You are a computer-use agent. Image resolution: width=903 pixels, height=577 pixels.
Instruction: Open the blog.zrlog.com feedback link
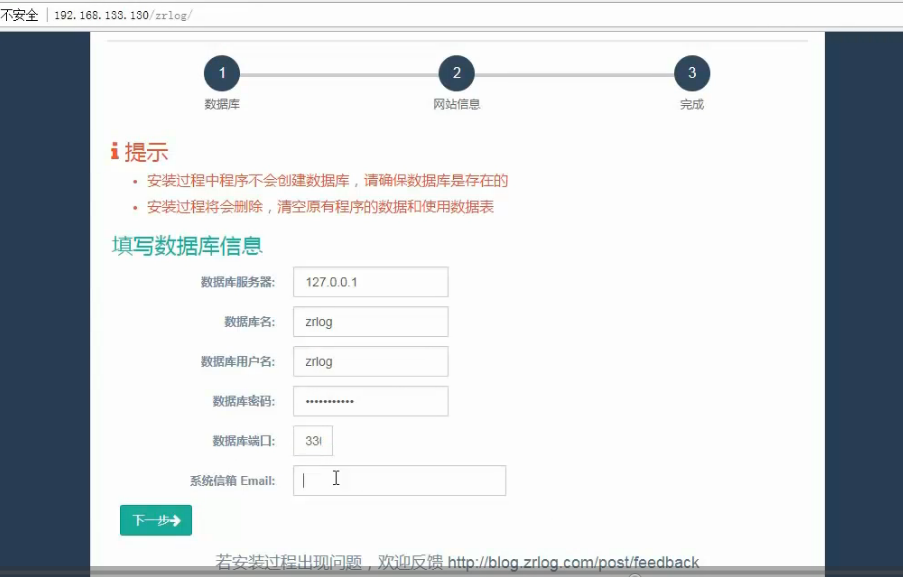point(573,562)
